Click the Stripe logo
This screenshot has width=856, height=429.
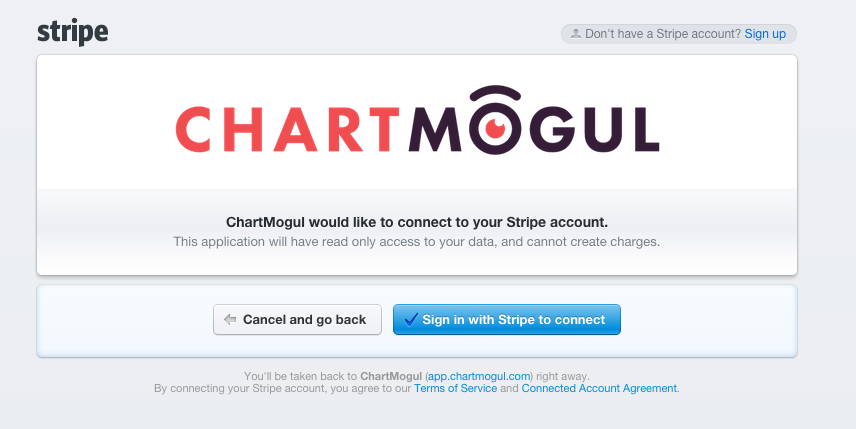[x=73, y=33]
